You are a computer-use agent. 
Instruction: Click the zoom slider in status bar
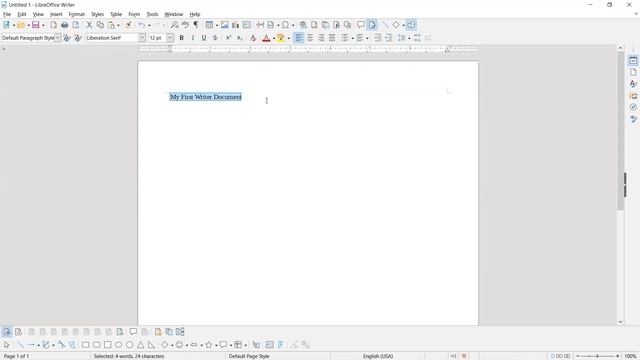[x=597, y=356]
